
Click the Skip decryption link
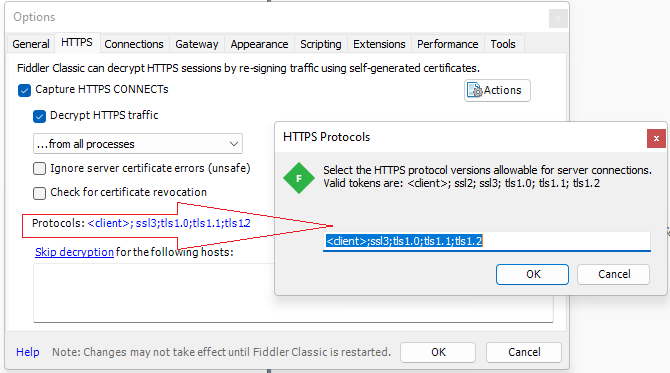(x=74, y=252)
